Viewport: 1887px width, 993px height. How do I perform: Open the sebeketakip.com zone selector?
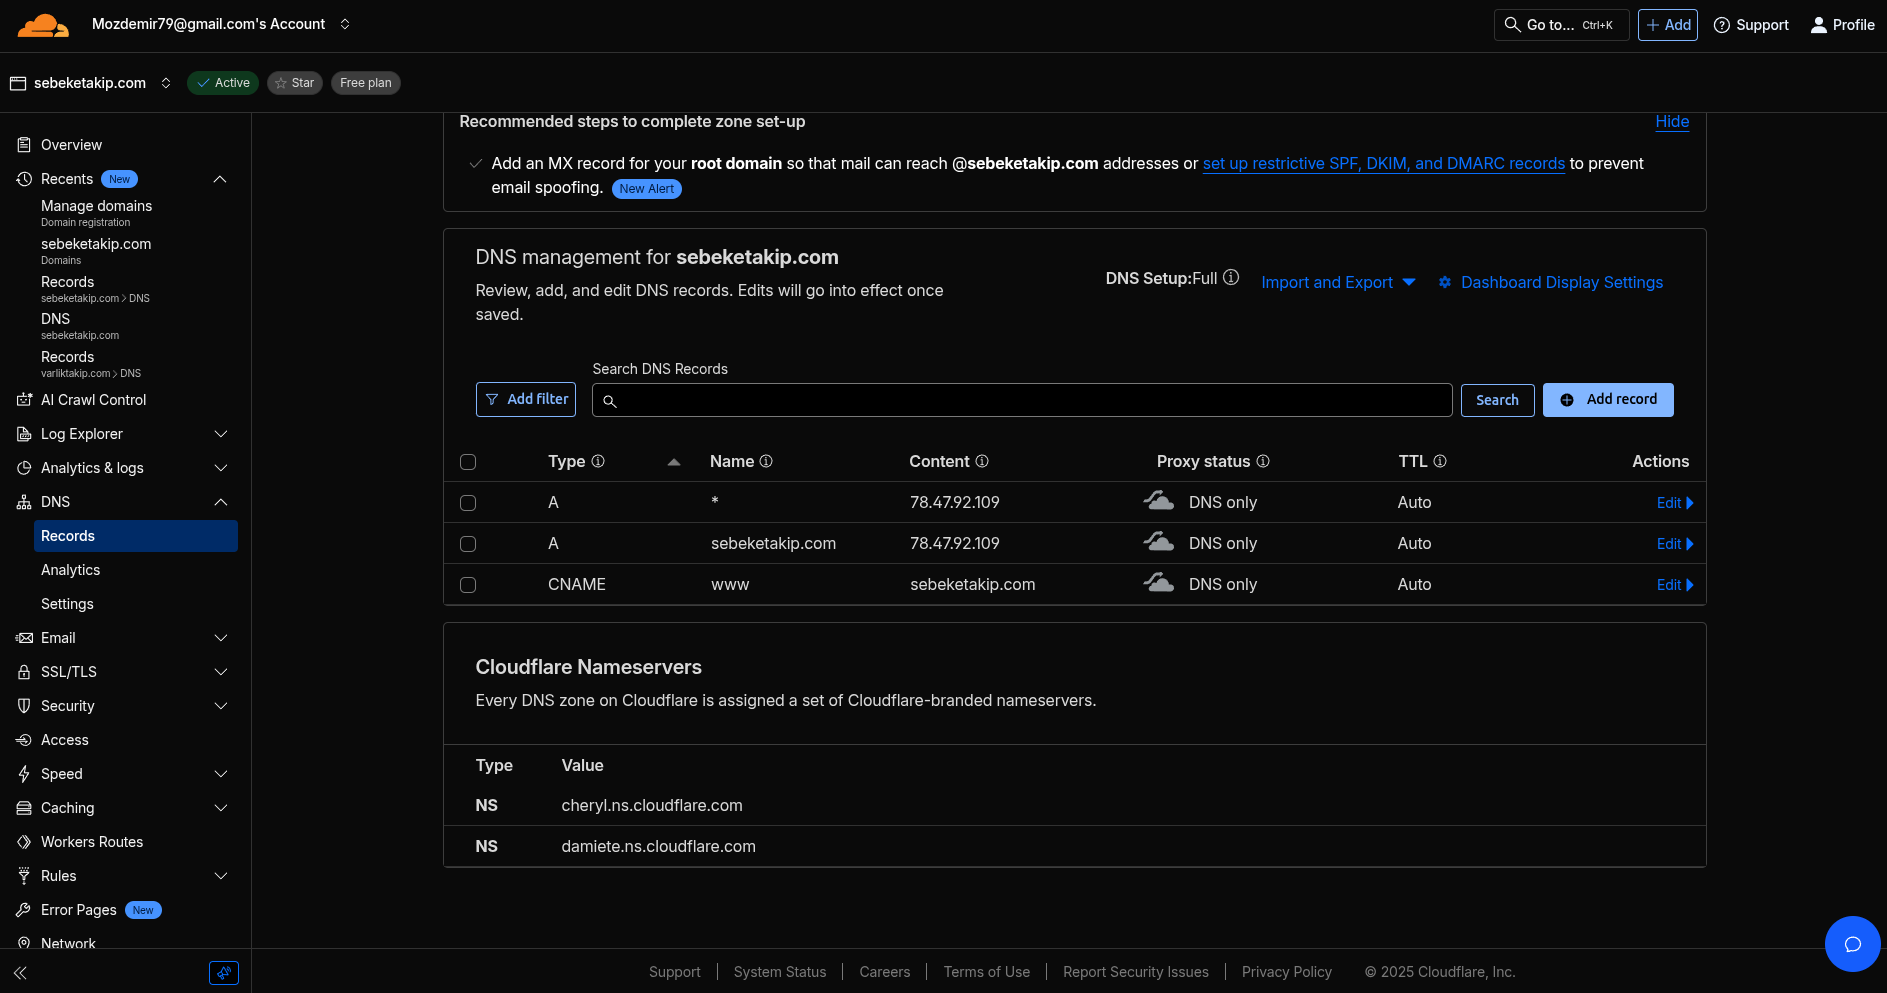pos(166,83)
